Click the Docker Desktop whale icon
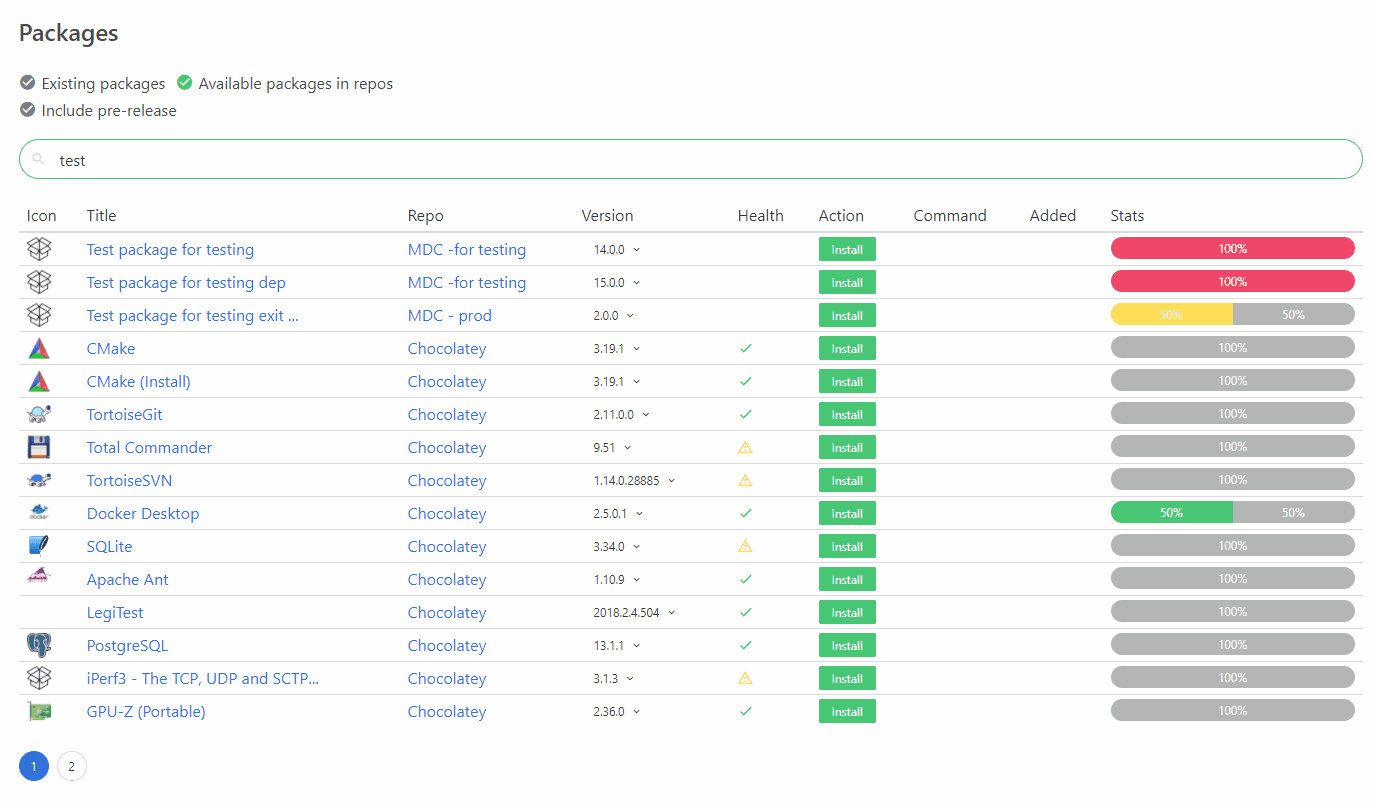The width and height of the screenshot is (1375, 807). (x=39, y=513)
